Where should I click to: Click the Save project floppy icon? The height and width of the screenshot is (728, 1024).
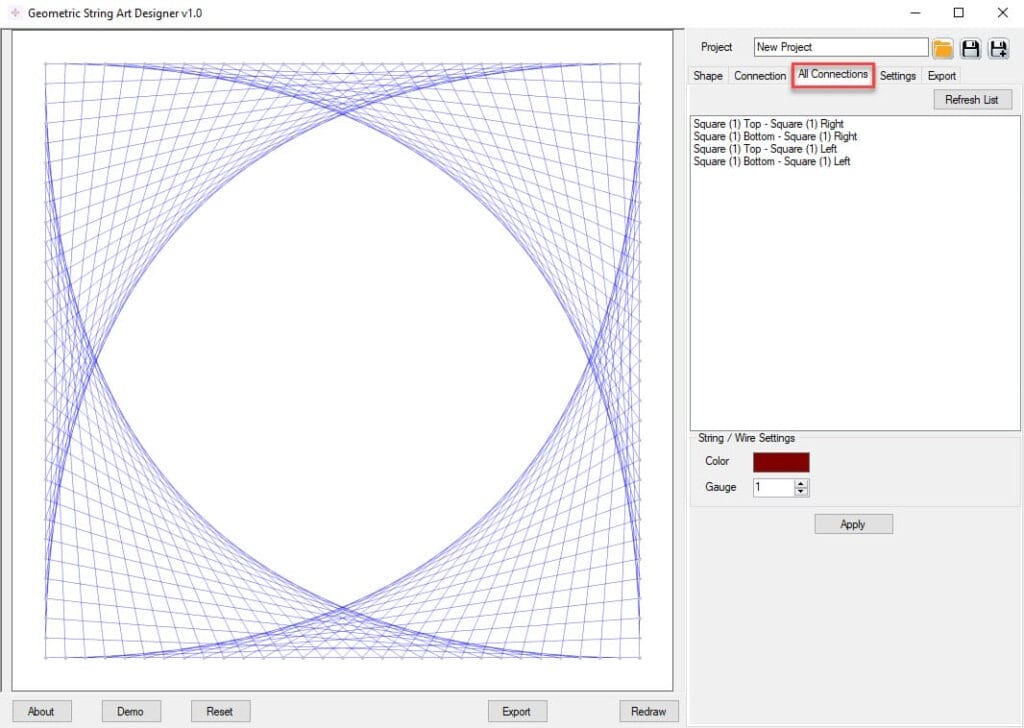point(970,48)
